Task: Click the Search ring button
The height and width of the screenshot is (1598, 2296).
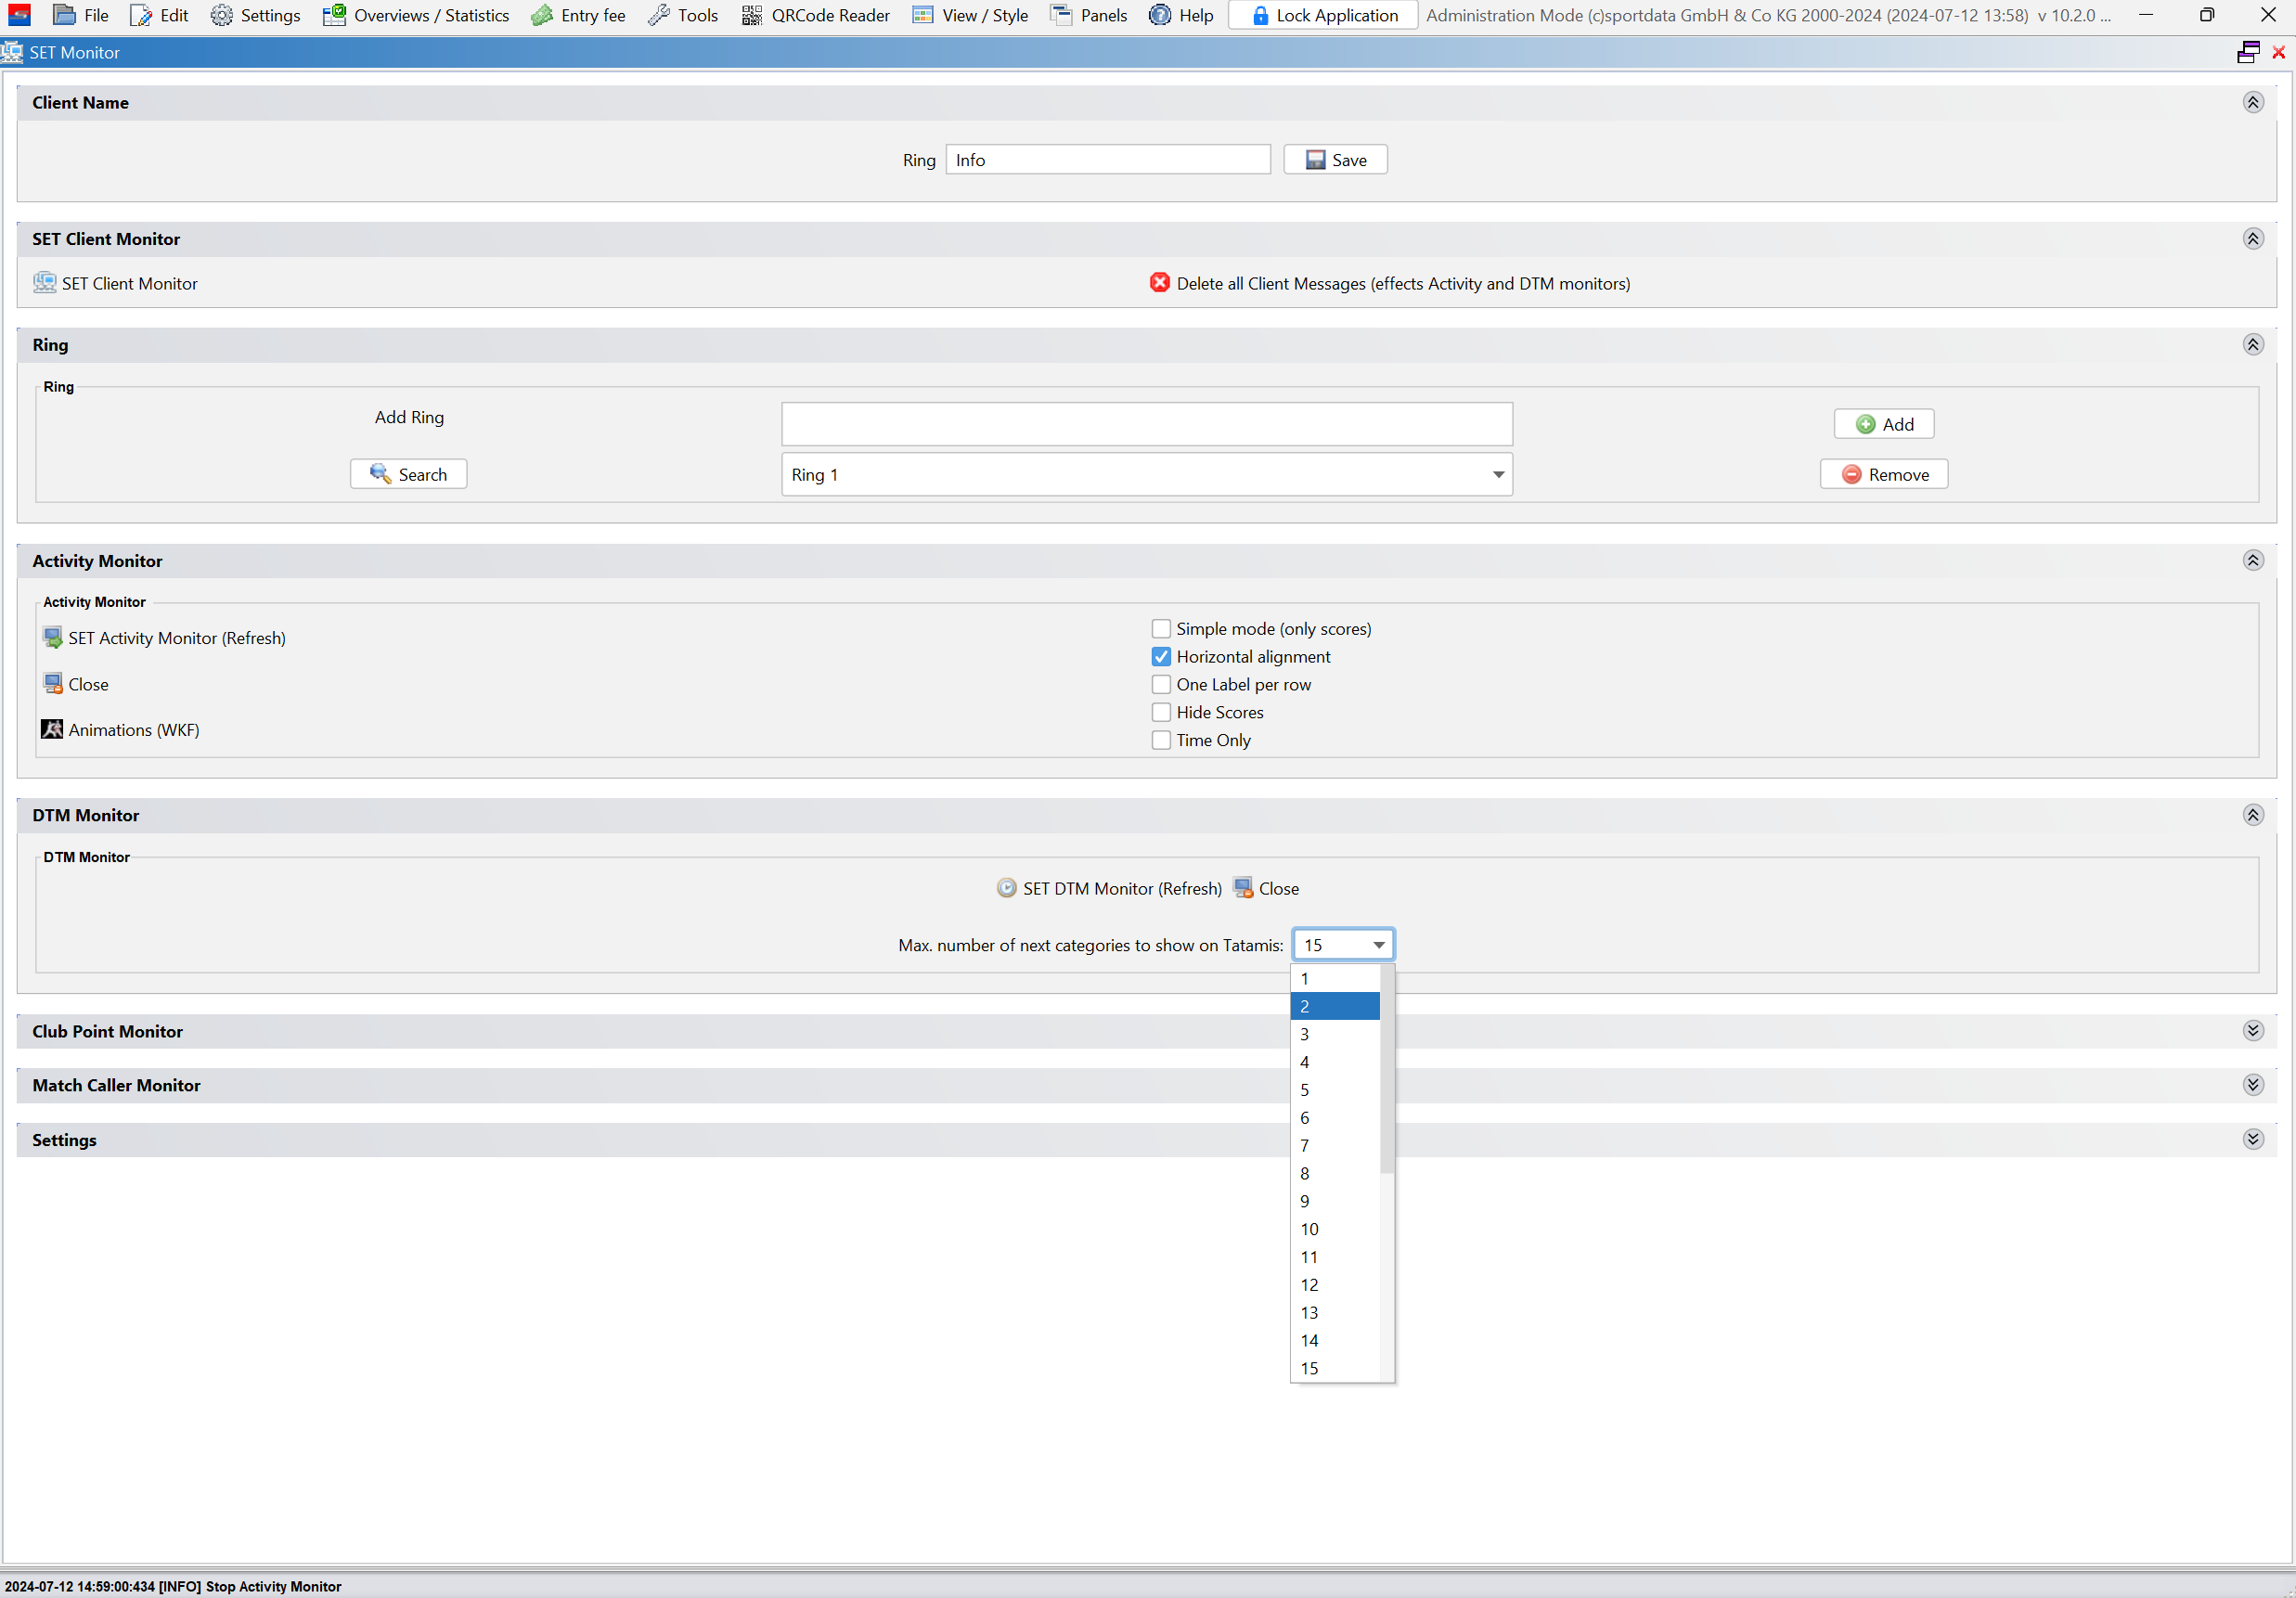Action: (408, 474)
